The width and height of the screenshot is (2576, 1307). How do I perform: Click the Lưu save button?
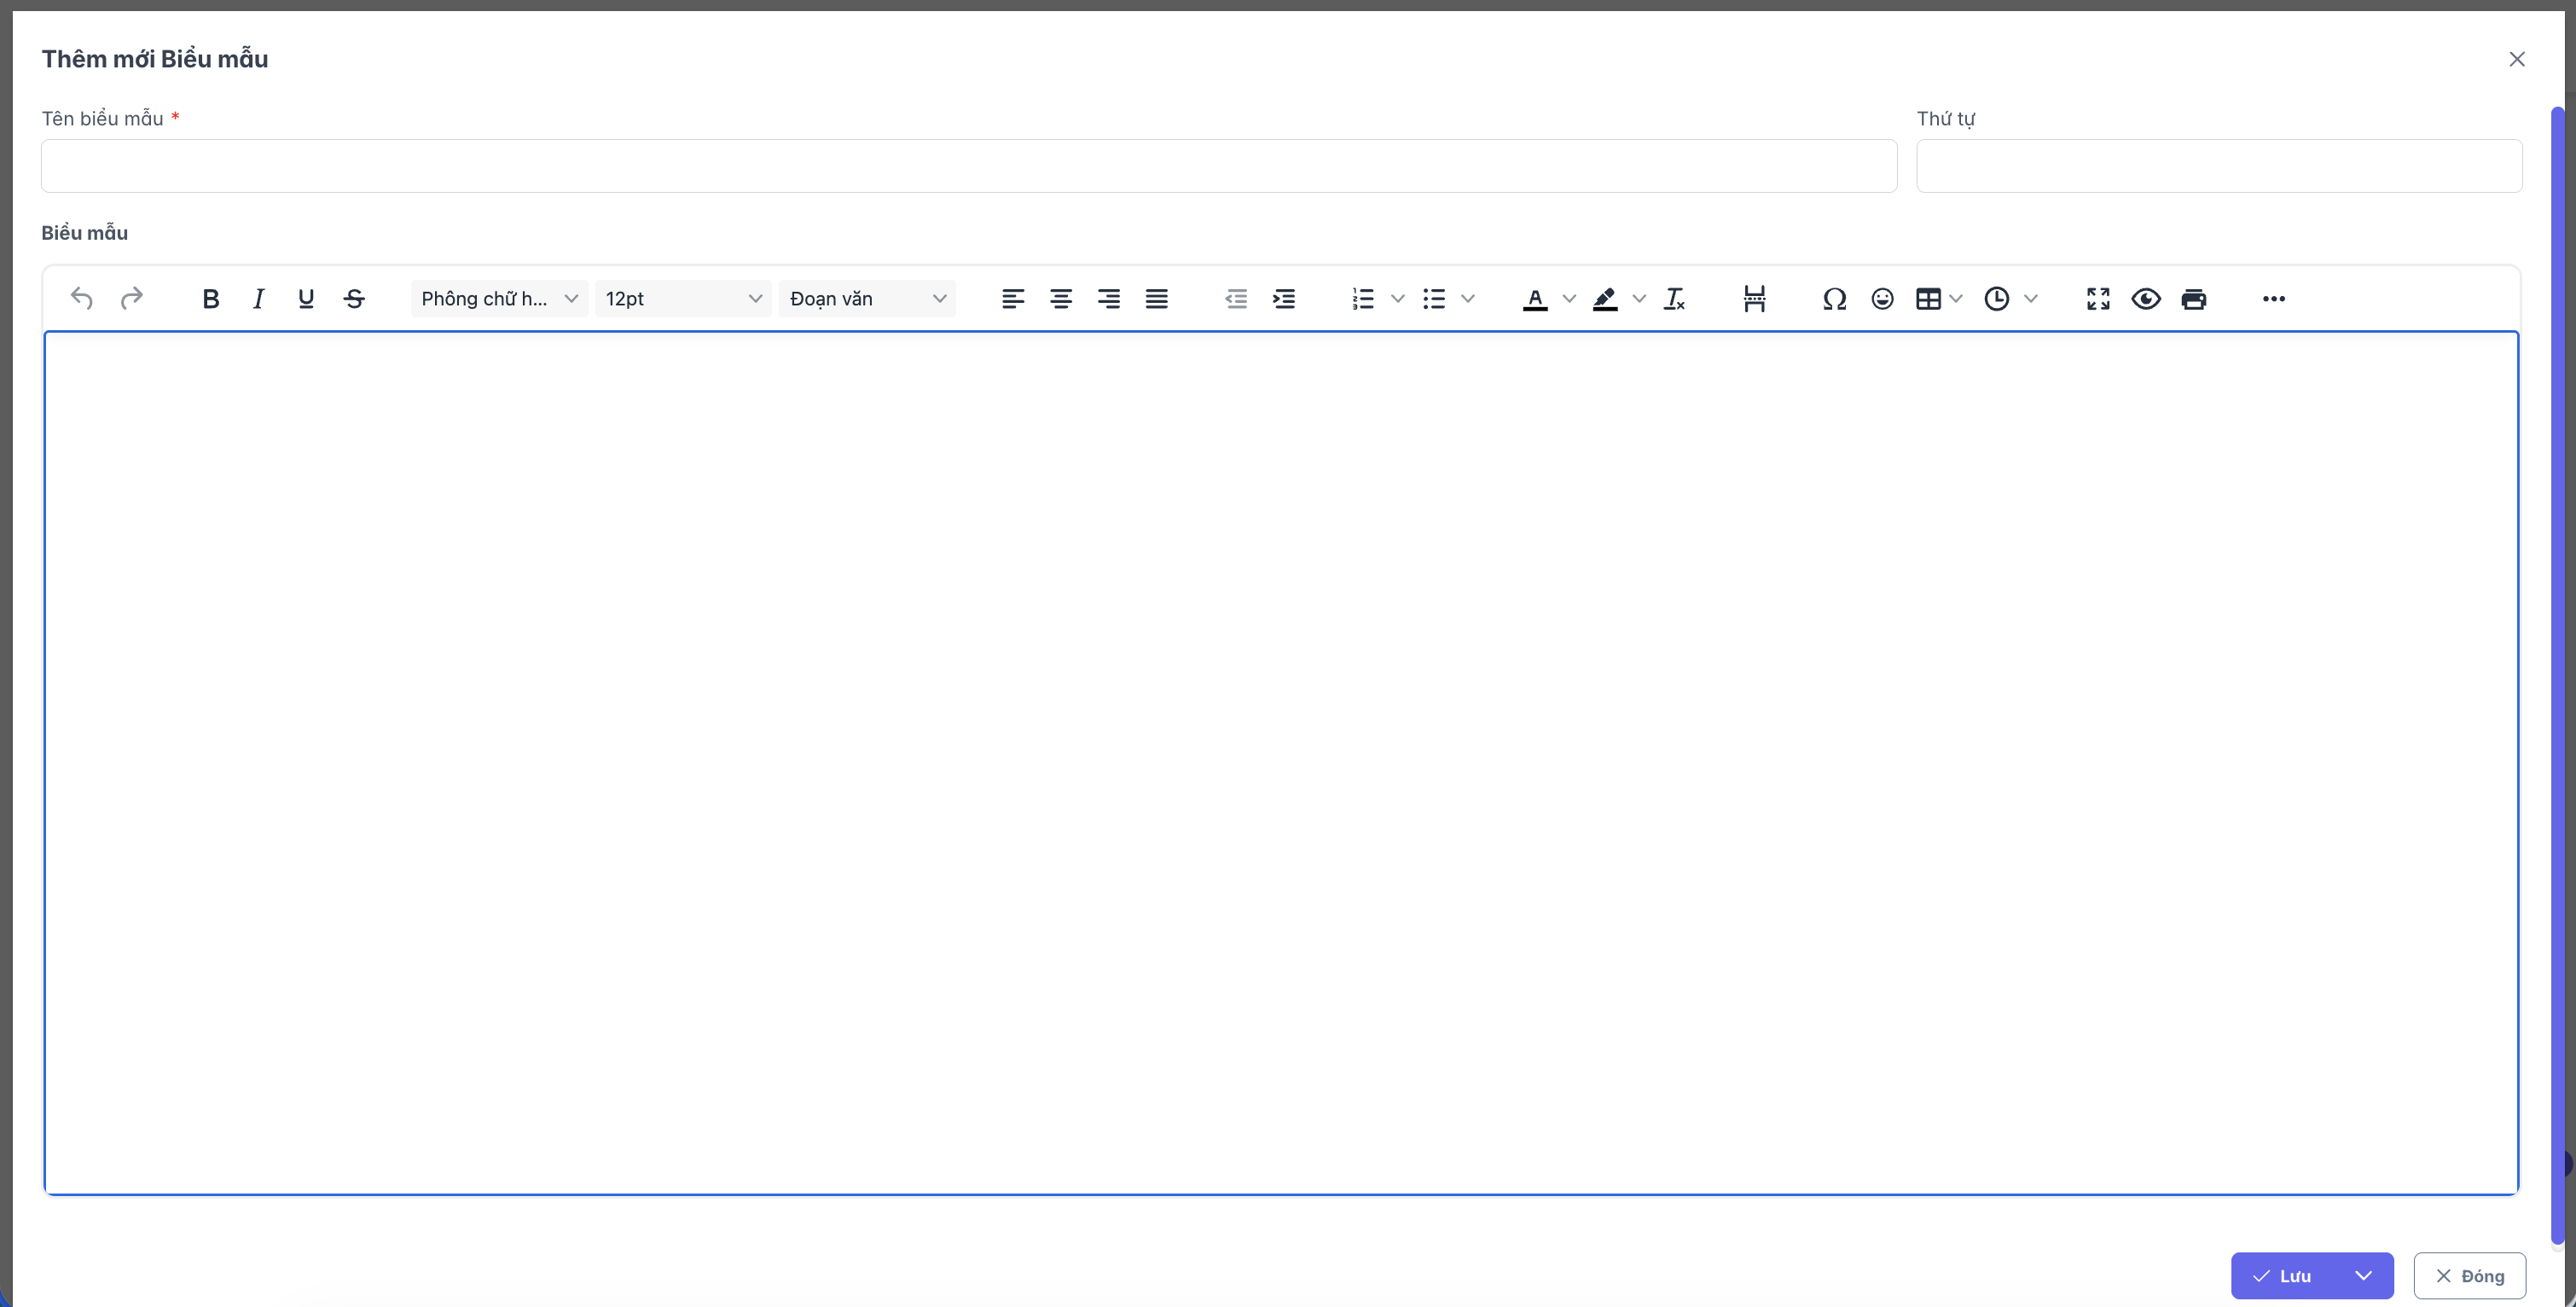point(2283,1275)
